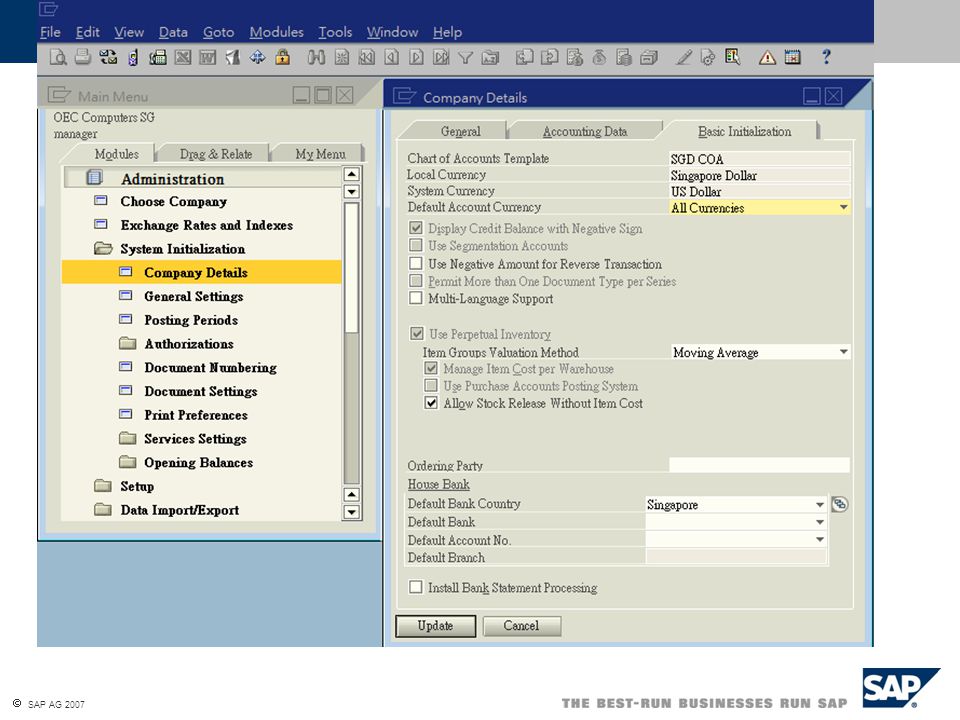
Task: Go to the first data record
Action: tap(366, 58)
